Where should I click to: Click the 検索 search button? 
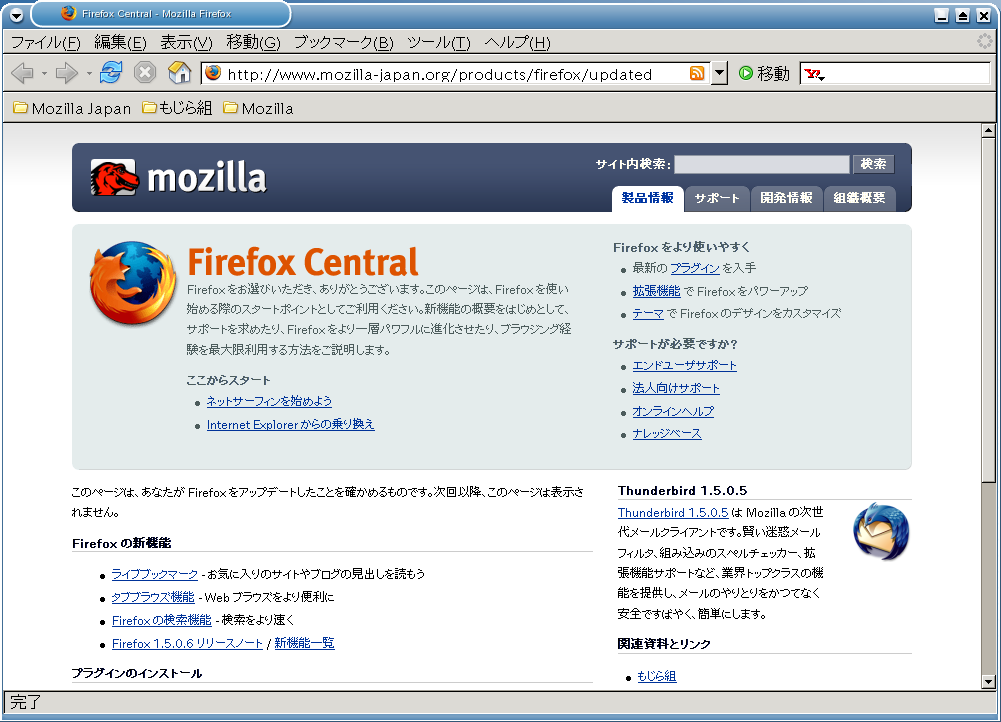pyautogui.click(x=873, y=165)
